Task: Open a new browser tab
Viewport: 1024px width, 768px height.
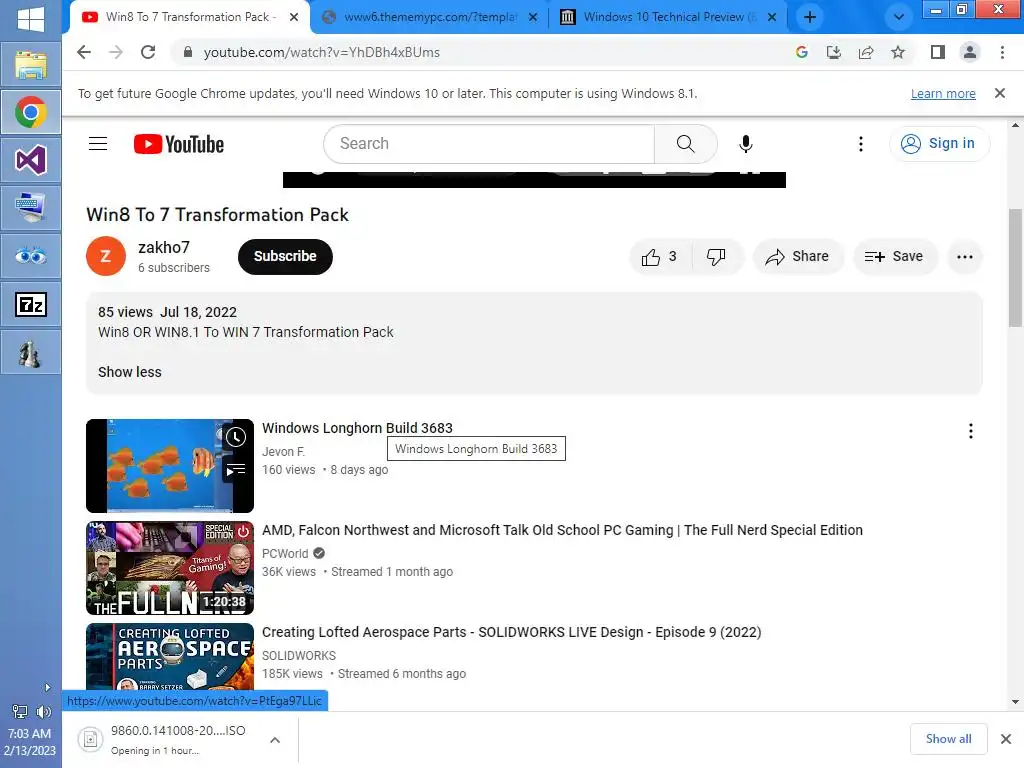Action: pos(810,17)
